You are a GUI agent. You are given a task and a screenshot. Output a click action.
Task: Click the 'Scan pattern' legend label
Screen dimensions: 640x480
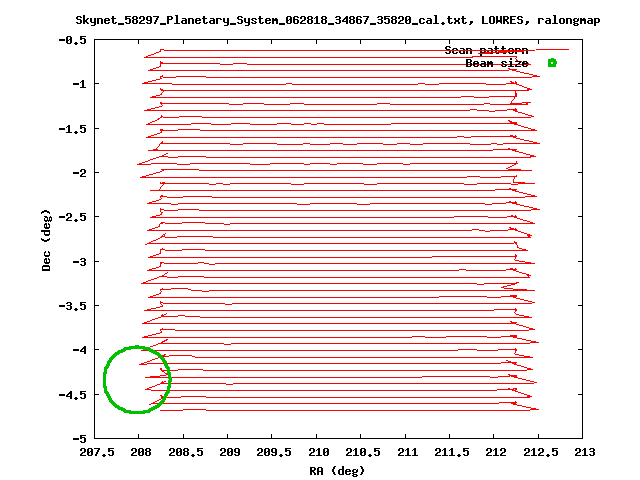(486, 50)
